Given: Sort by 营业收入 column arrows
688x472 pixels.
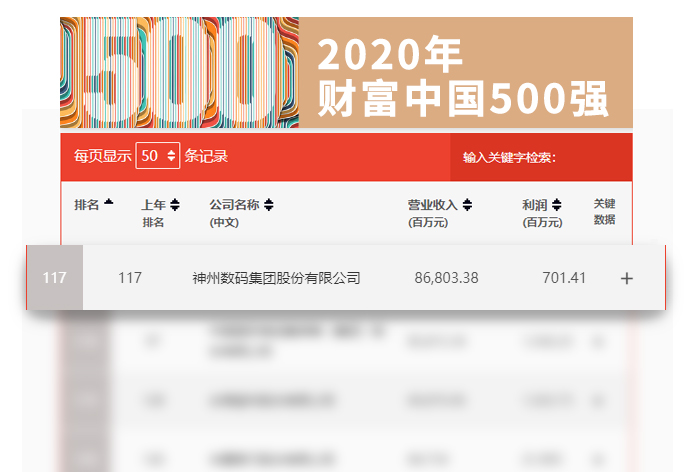Looking at the screenshot, I should 467,204.
